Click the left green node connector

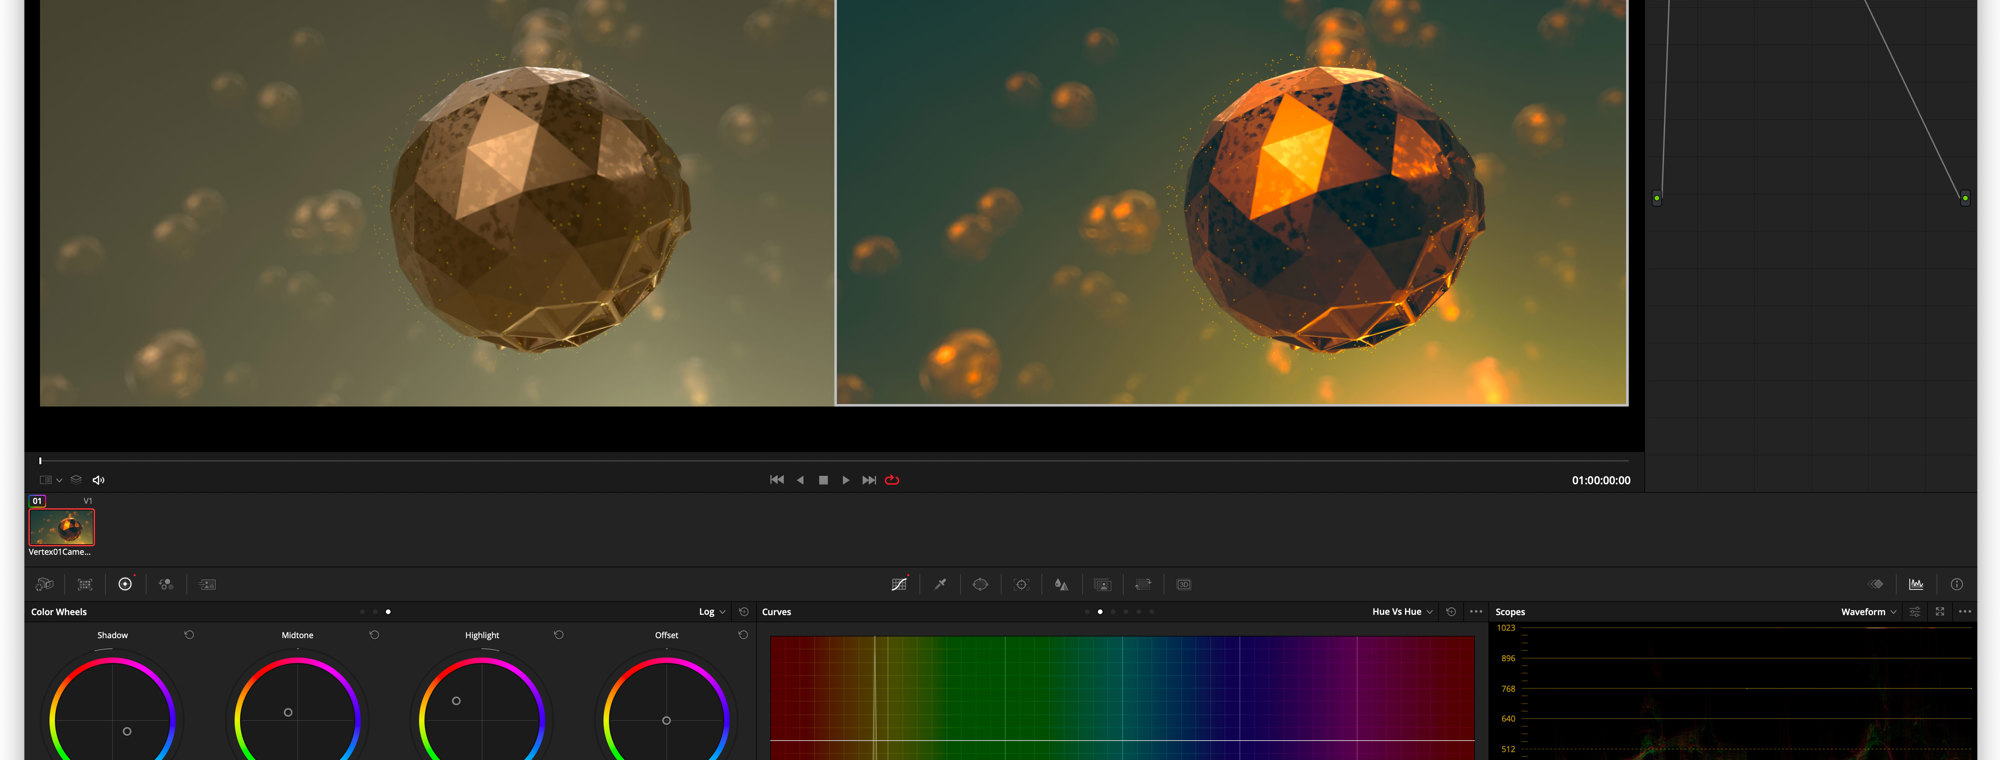pyautogui.click(x=1657, y=198)
